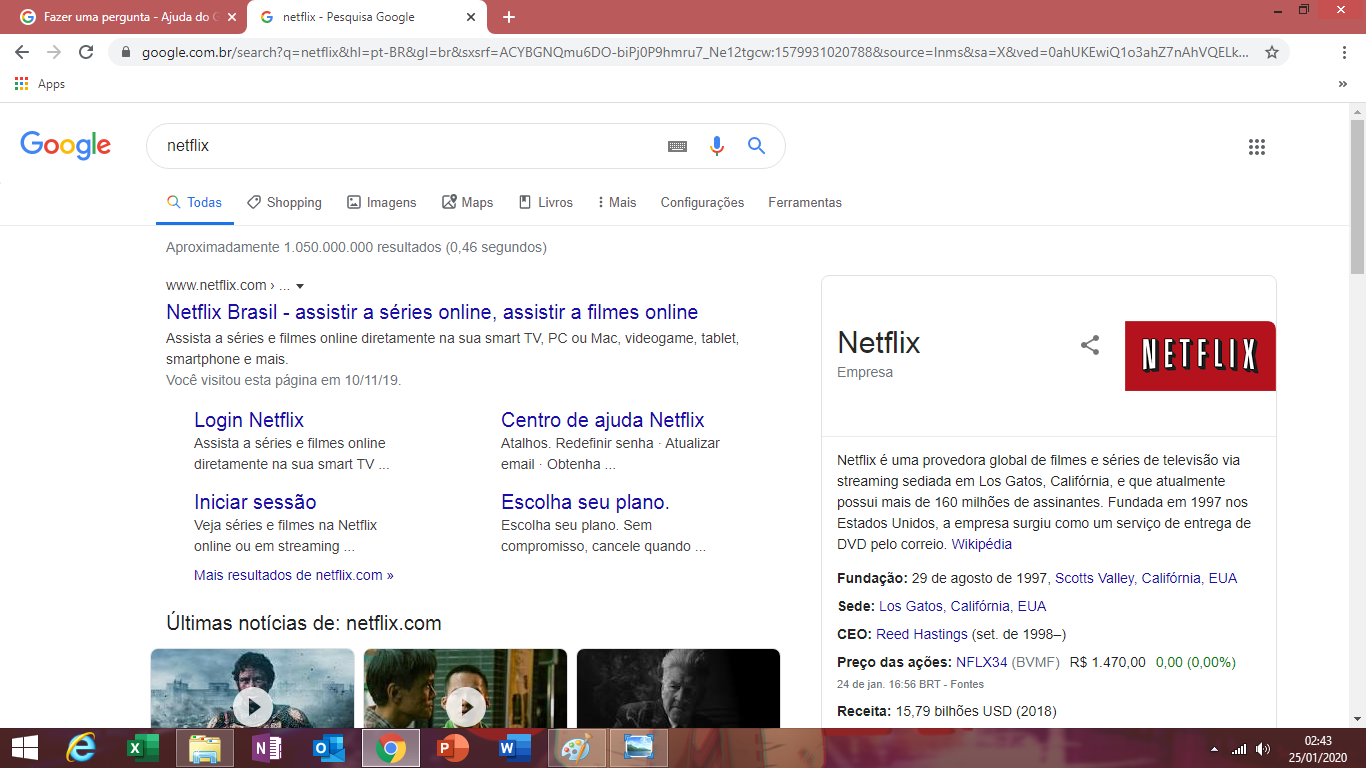
Task: Open the Mais search options menu
Action: 617,202
